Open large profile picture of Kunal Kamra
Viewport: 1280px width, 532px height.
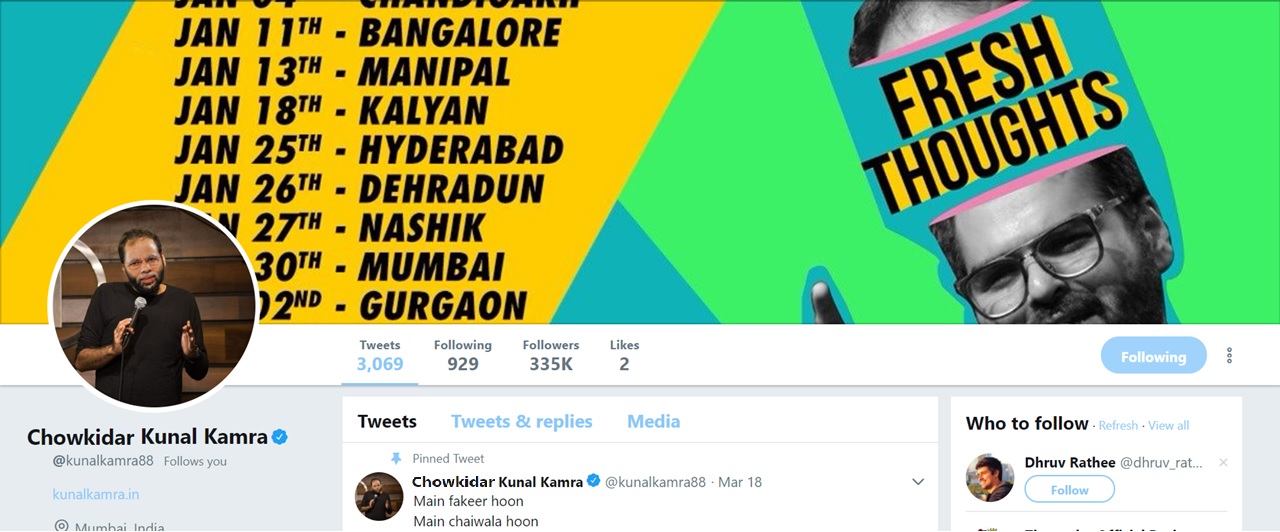[153, 306]
